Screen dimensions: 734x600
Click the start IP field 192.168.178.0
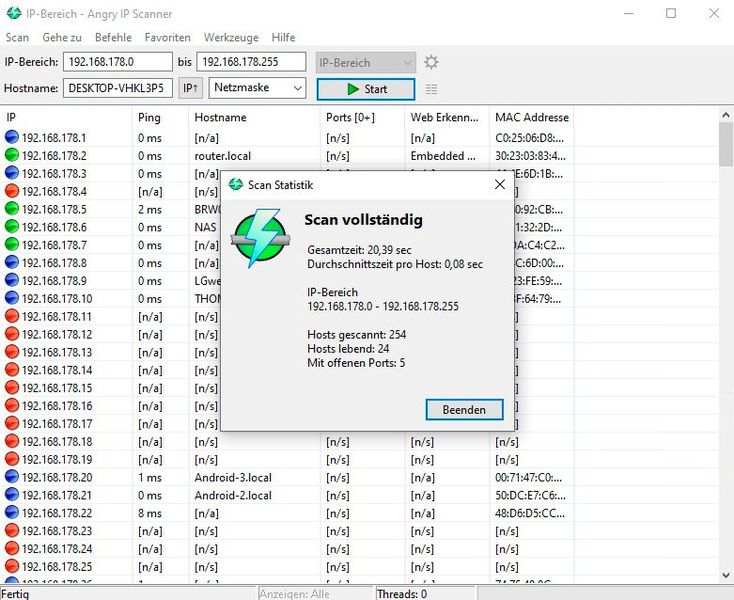click(118, 62)
